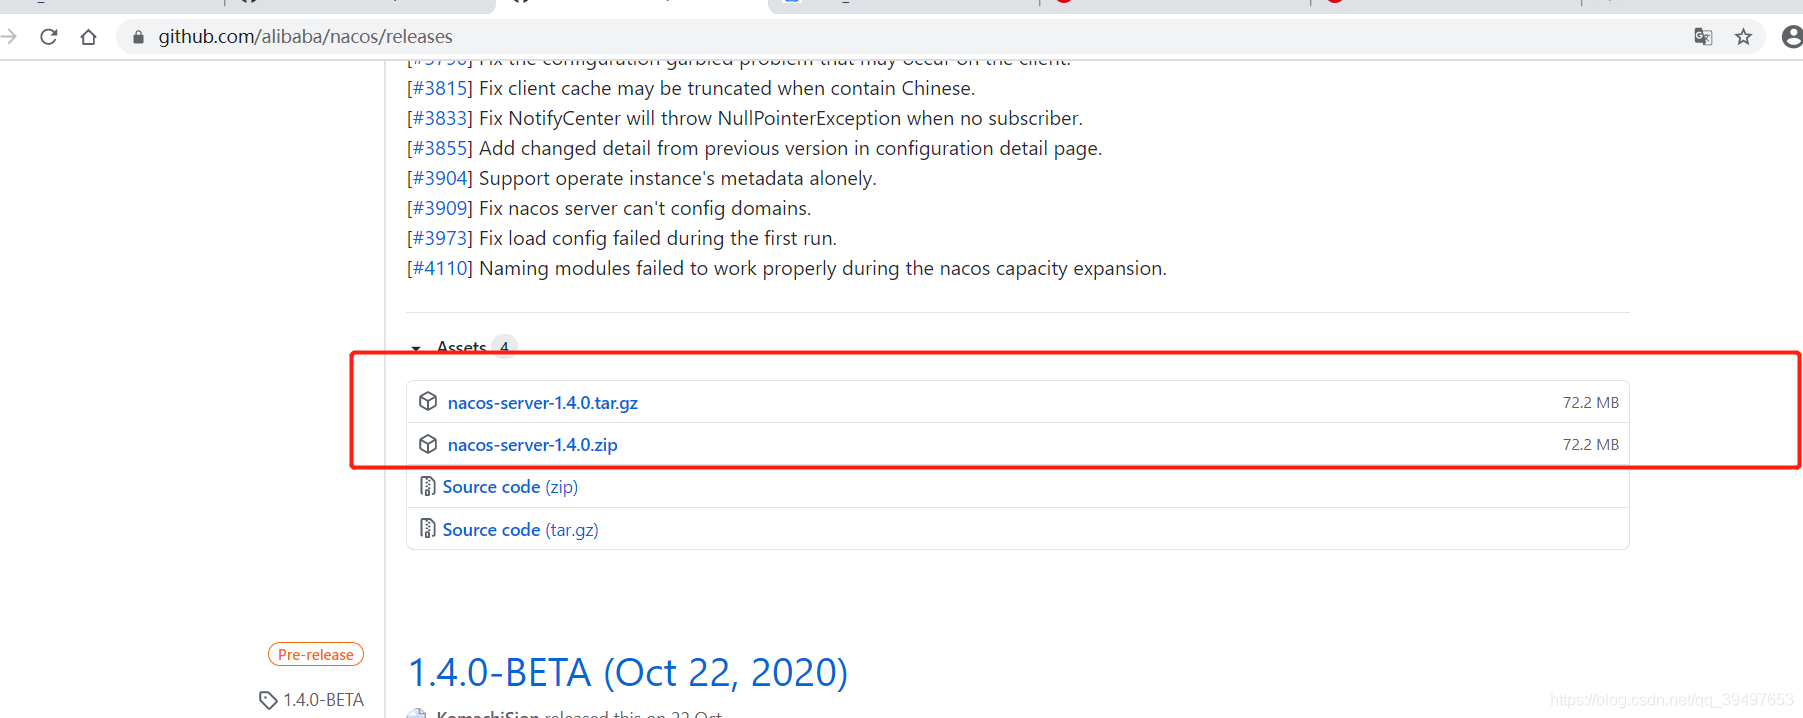Screen dimensions: 1803x718
Task: Open the translate page icon in address bar
Action: (1703, 37)
